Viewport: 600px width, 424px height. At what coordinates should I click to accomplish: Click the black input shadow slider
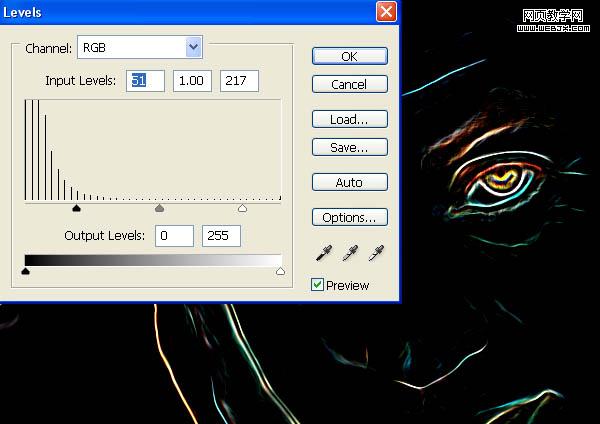point(76,209)
